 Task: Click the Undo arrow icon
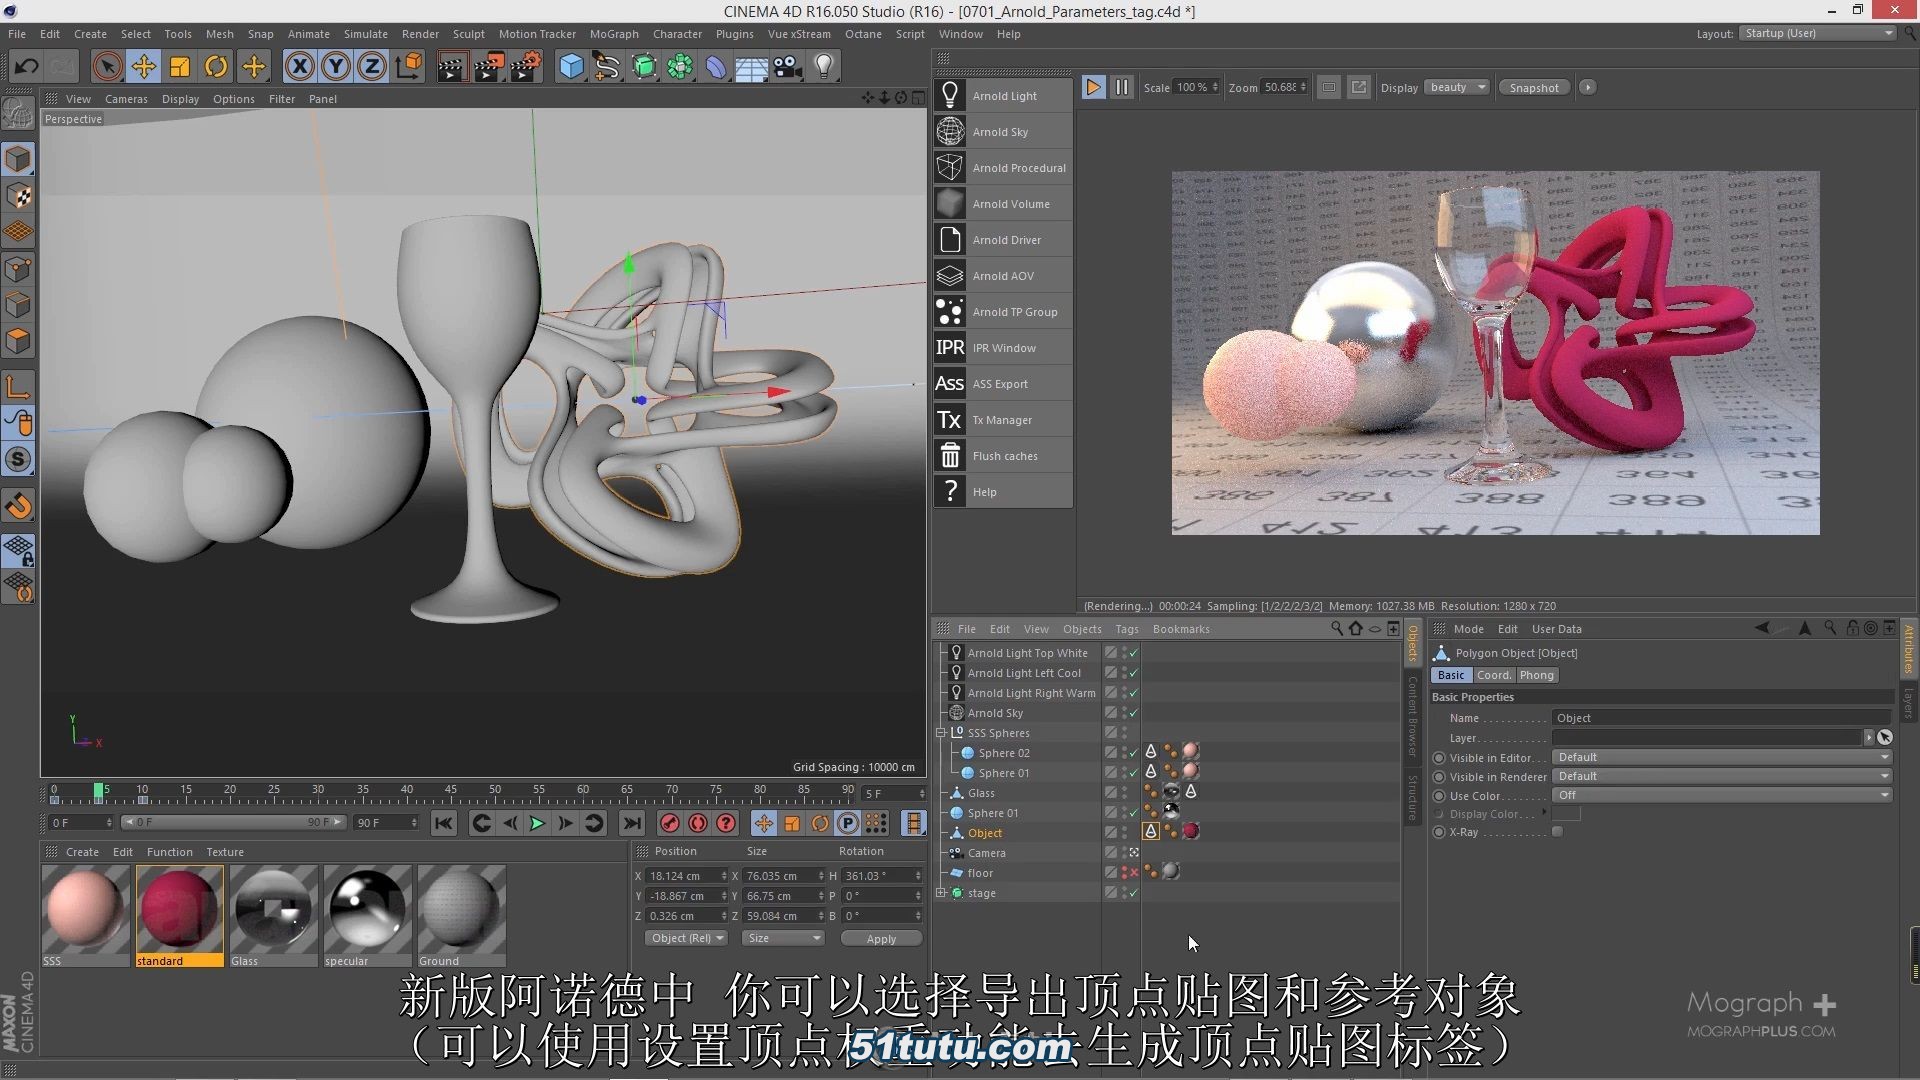coord(26,67)
